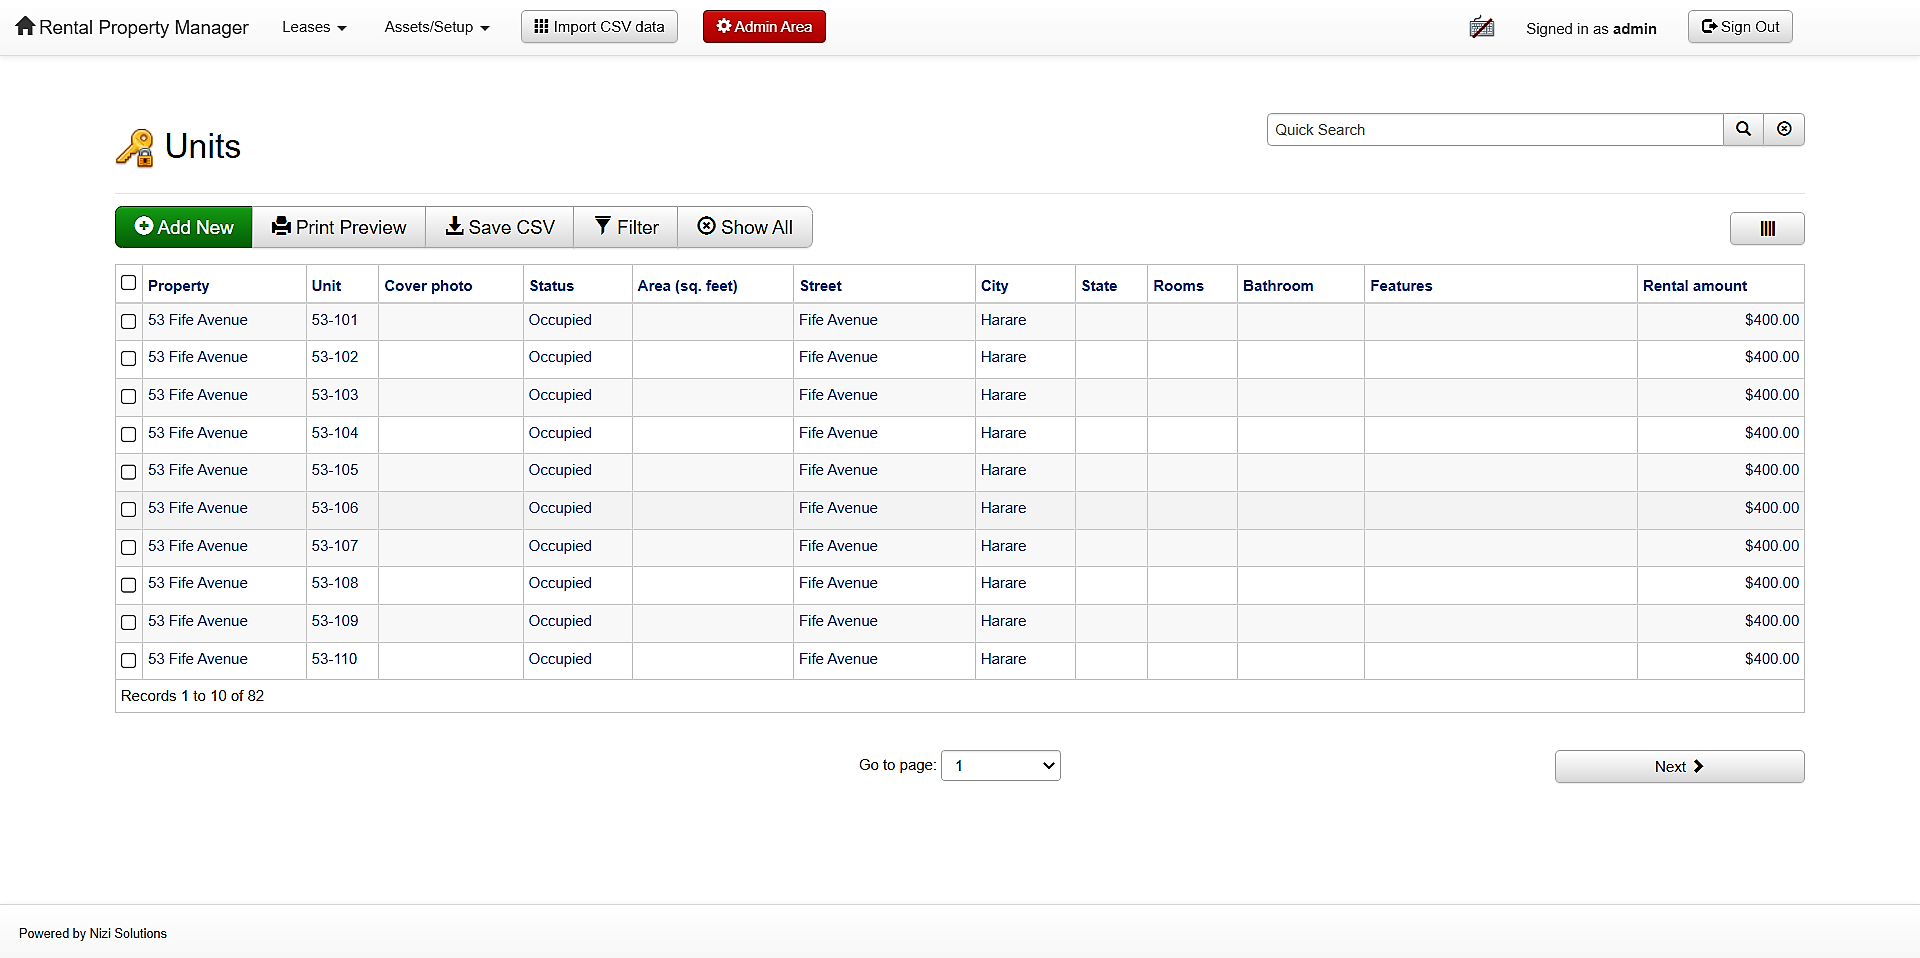Image resolution: width=1920 pixels, height=958 pixels.
Task: Click the keyboard icon near the sign-in status
Action: click(1481, 27)
